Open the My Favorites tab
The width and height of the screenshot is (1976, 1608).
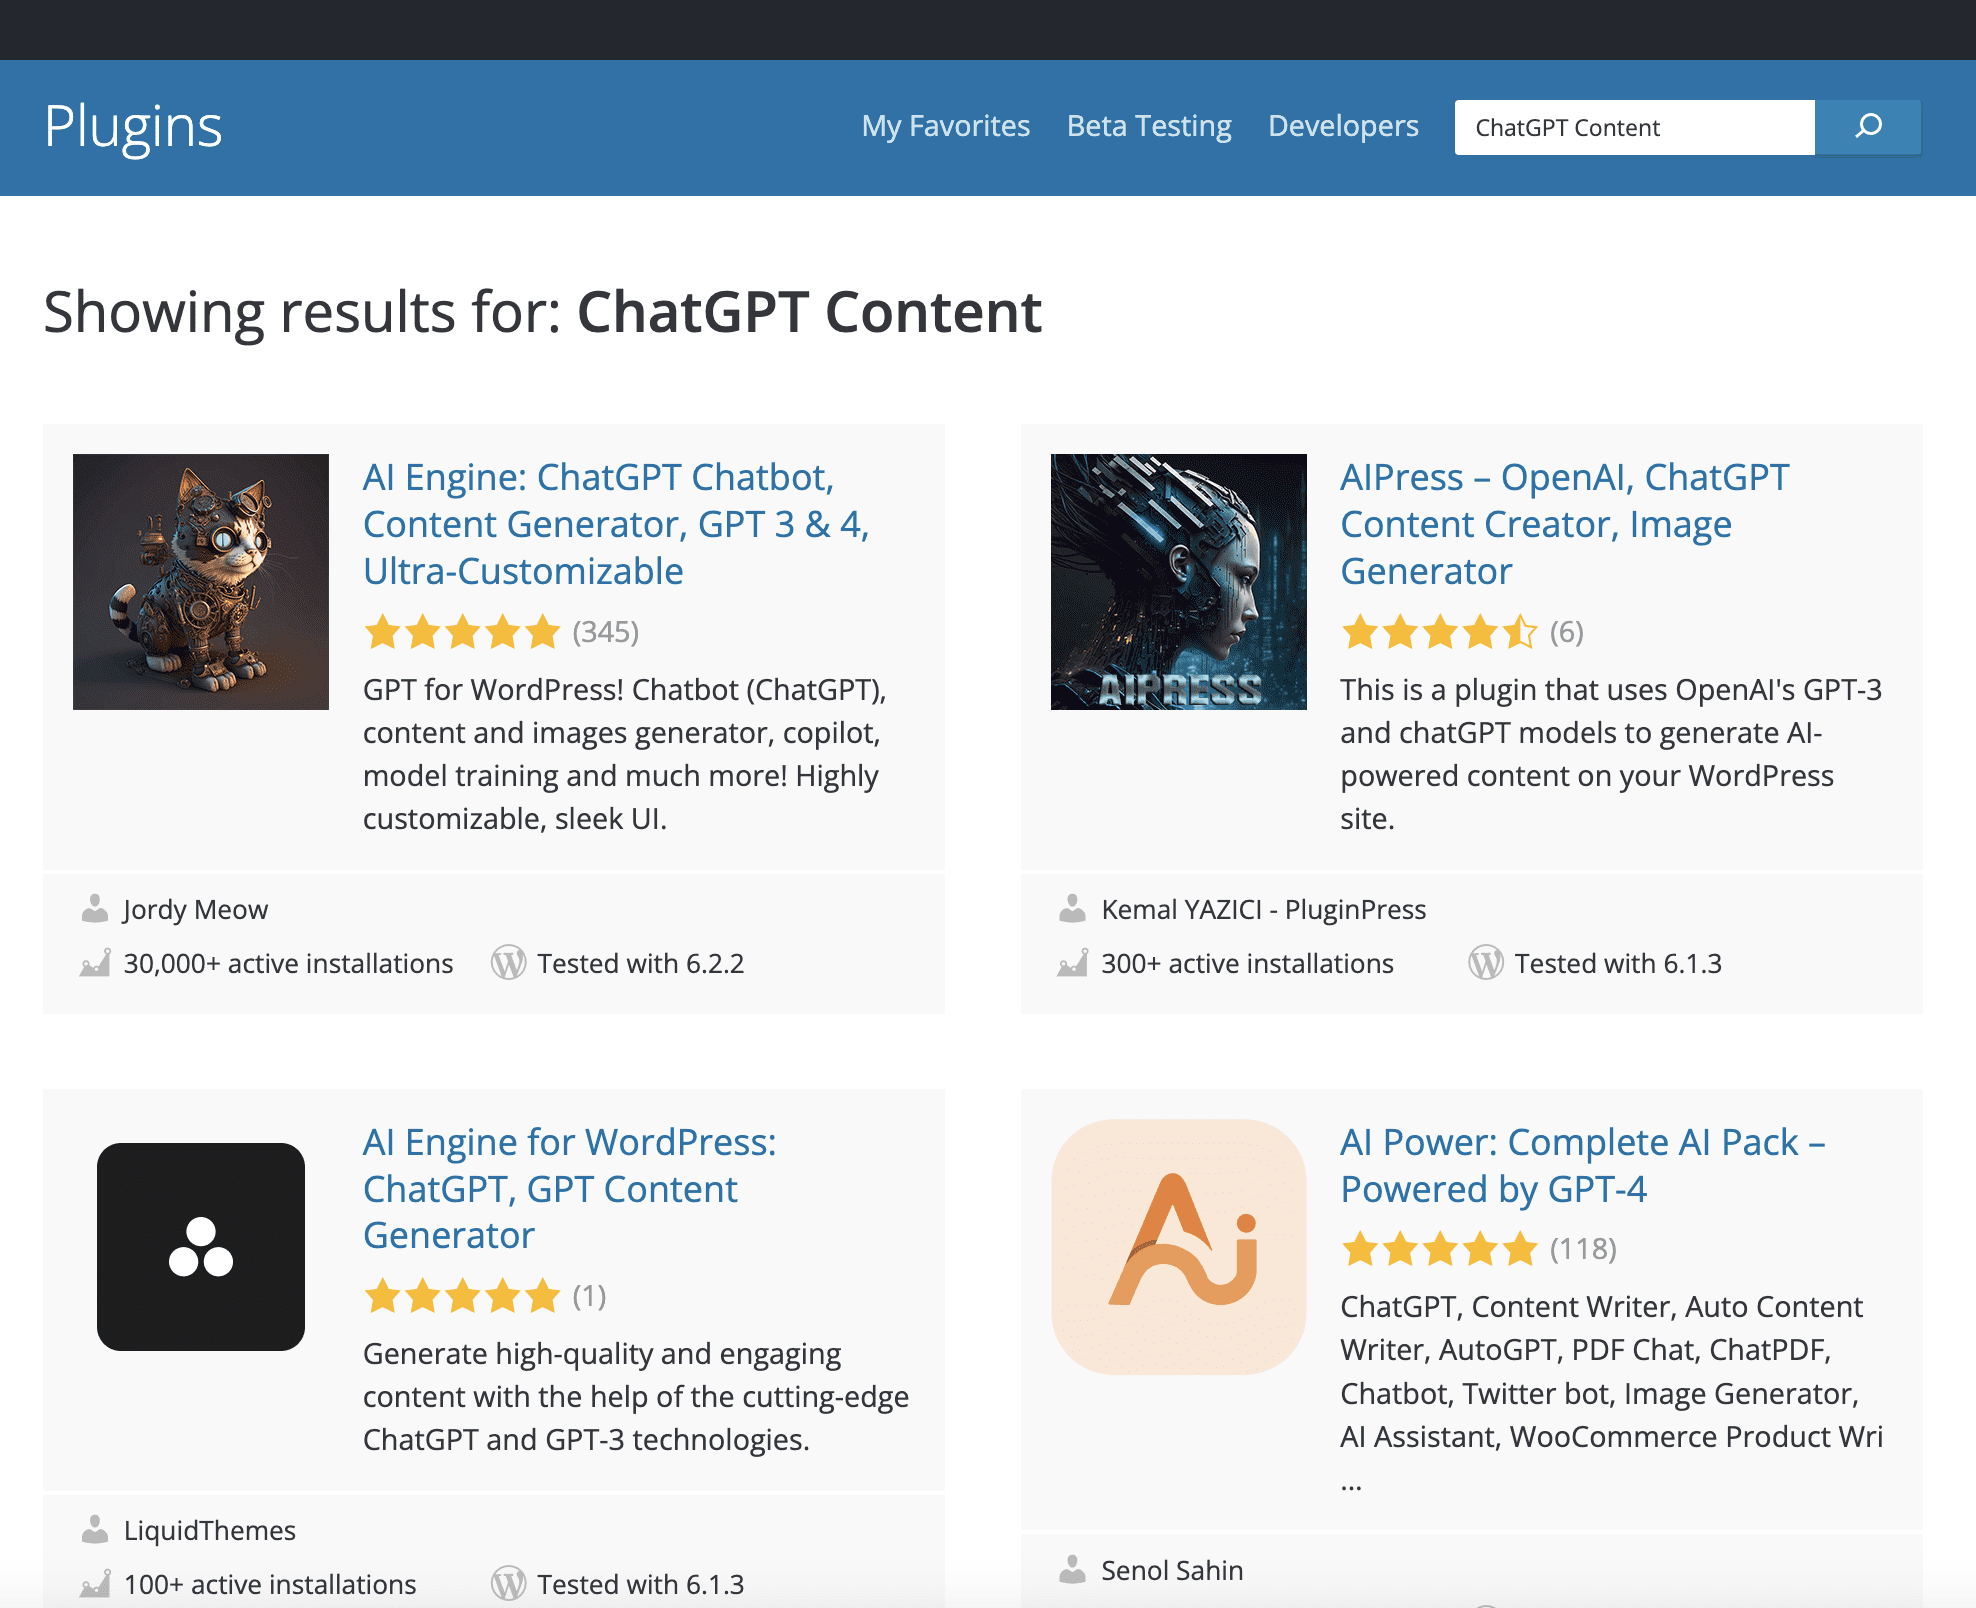tap(944, 125)
